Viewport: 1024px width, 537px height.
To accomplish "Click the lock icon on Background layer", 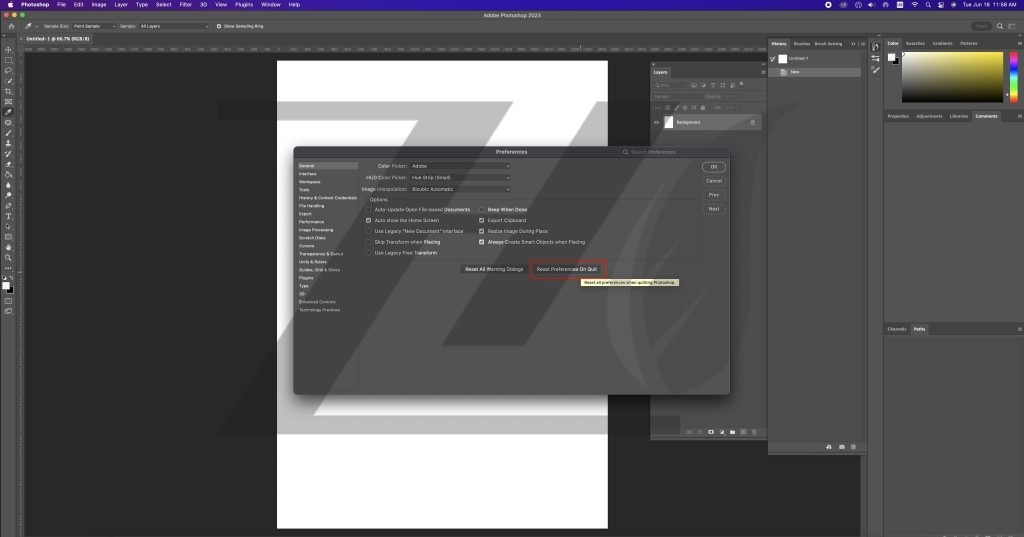I will 752,122.
